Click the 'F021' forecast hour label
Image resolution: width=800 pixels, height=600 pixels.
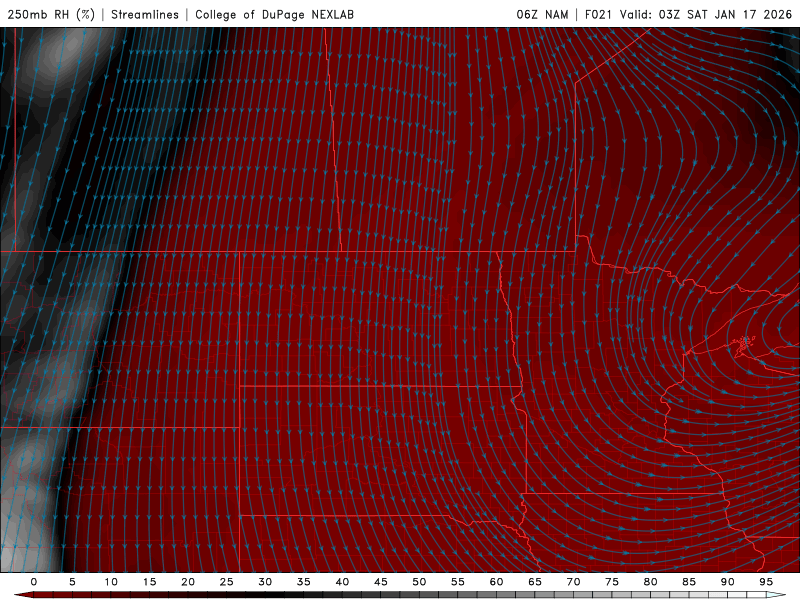pyautogui.click(x=598, y=14)
